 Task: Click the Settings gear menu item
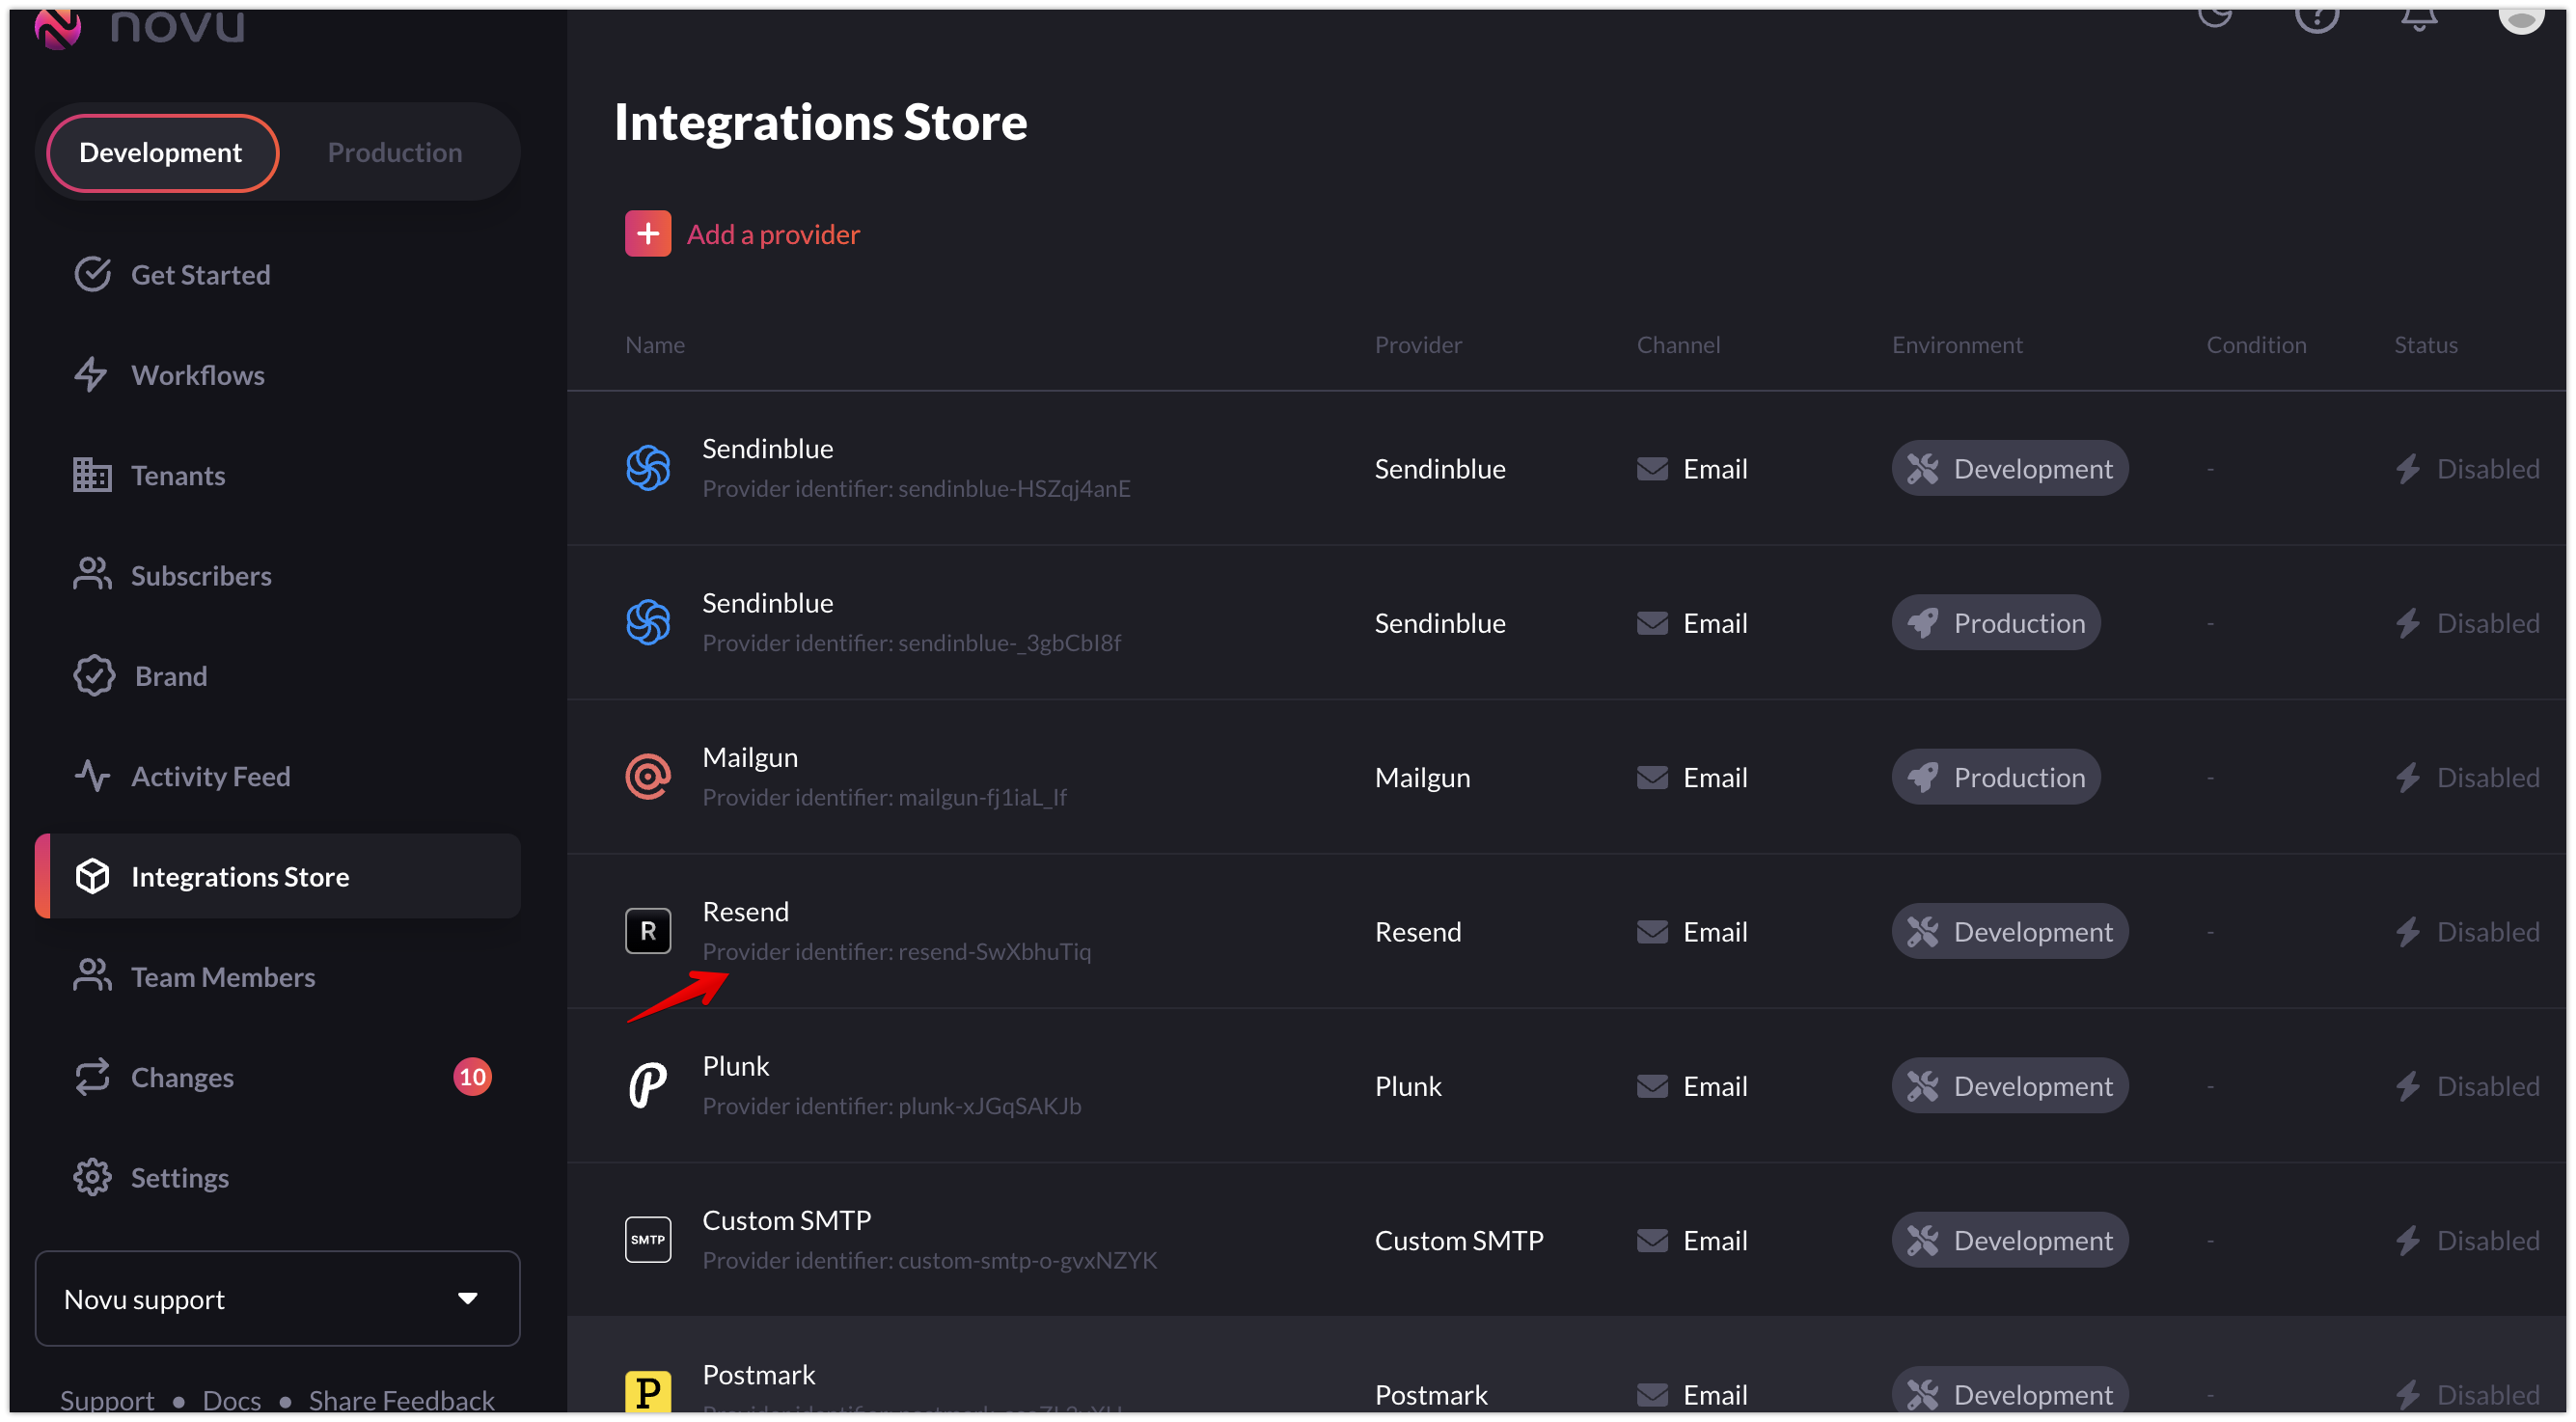[180, 1175]
